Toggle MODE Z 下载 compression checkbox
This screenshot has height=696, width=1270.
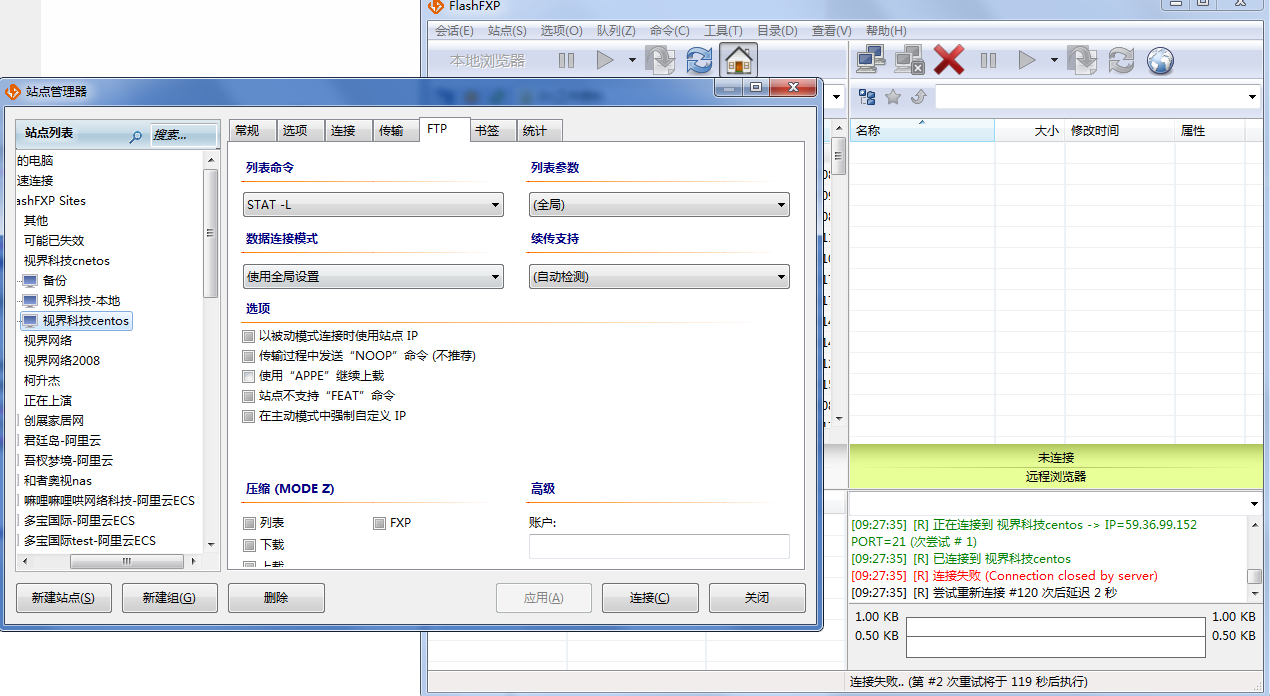[249, 545]
